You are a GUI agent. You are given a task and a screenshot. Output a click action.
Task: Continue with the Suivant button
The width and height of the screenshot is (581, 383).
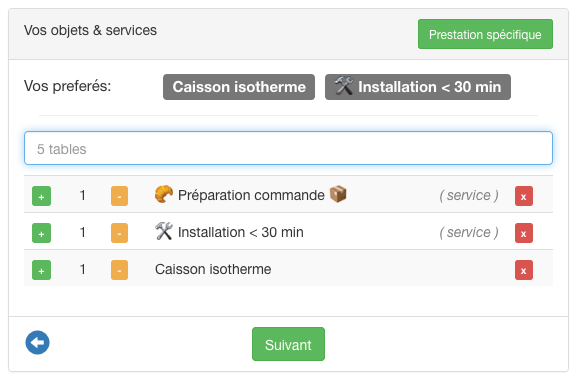tap(288, 344)
